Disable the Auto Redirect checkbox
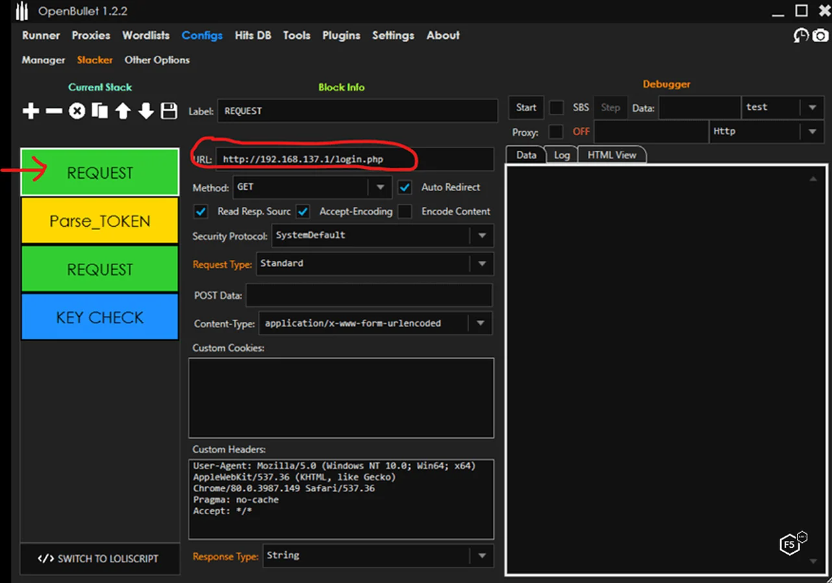832x583 pixels. click(x=405, y=187)
